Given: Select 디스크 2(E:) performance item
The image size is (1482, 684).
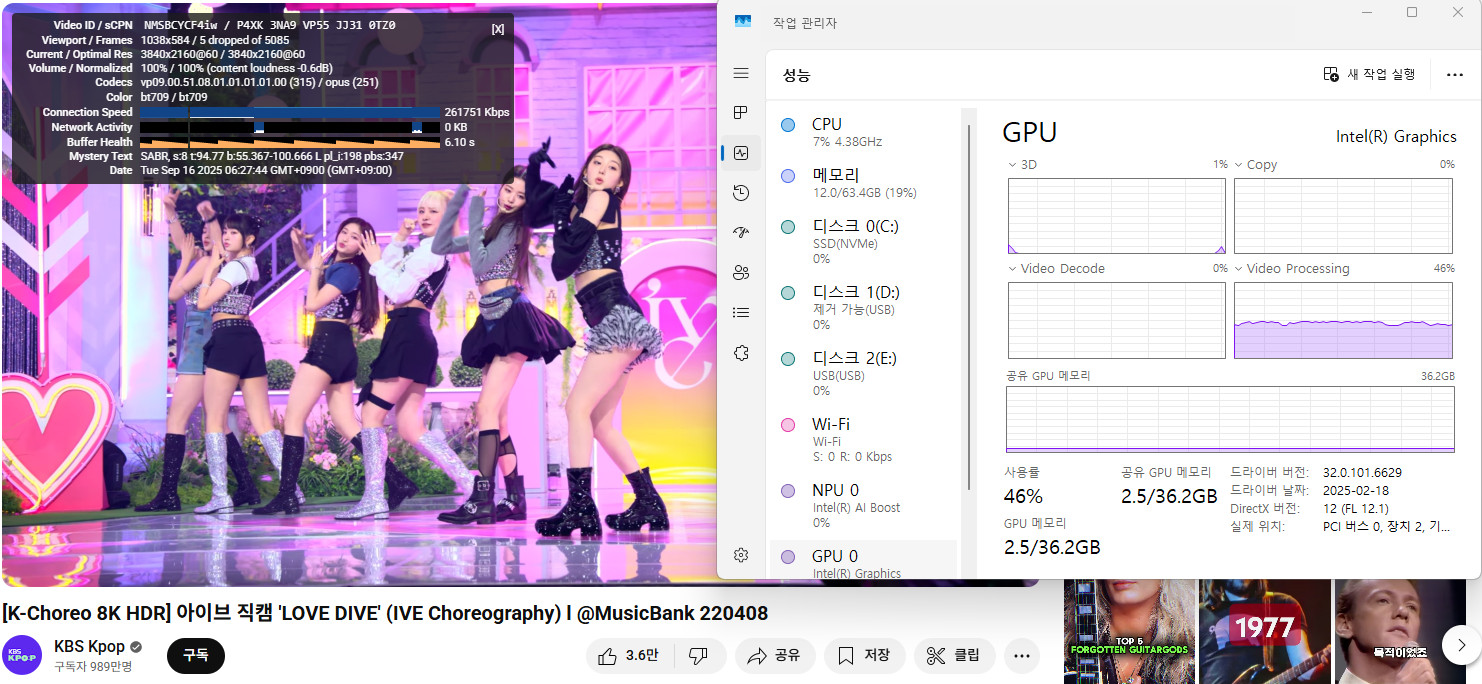Looking at the screenshot, I should click(x=864, y=374).
